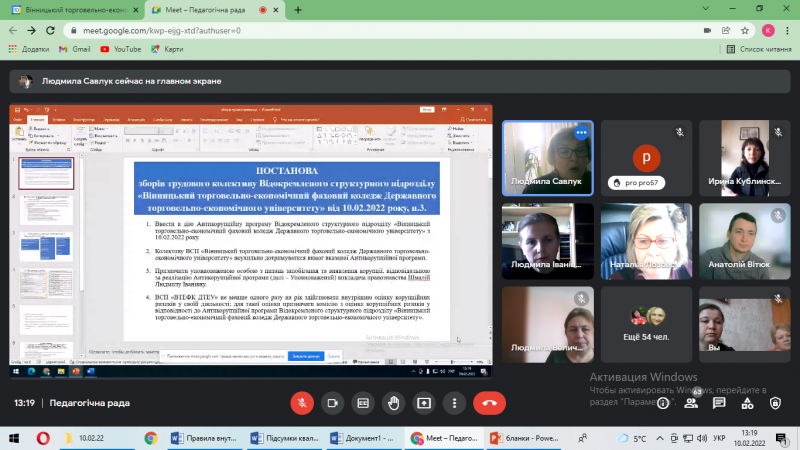This screenshot has height=450, width=800.
Task: Launch Opera from the taskbar
Action: point(43,438)
